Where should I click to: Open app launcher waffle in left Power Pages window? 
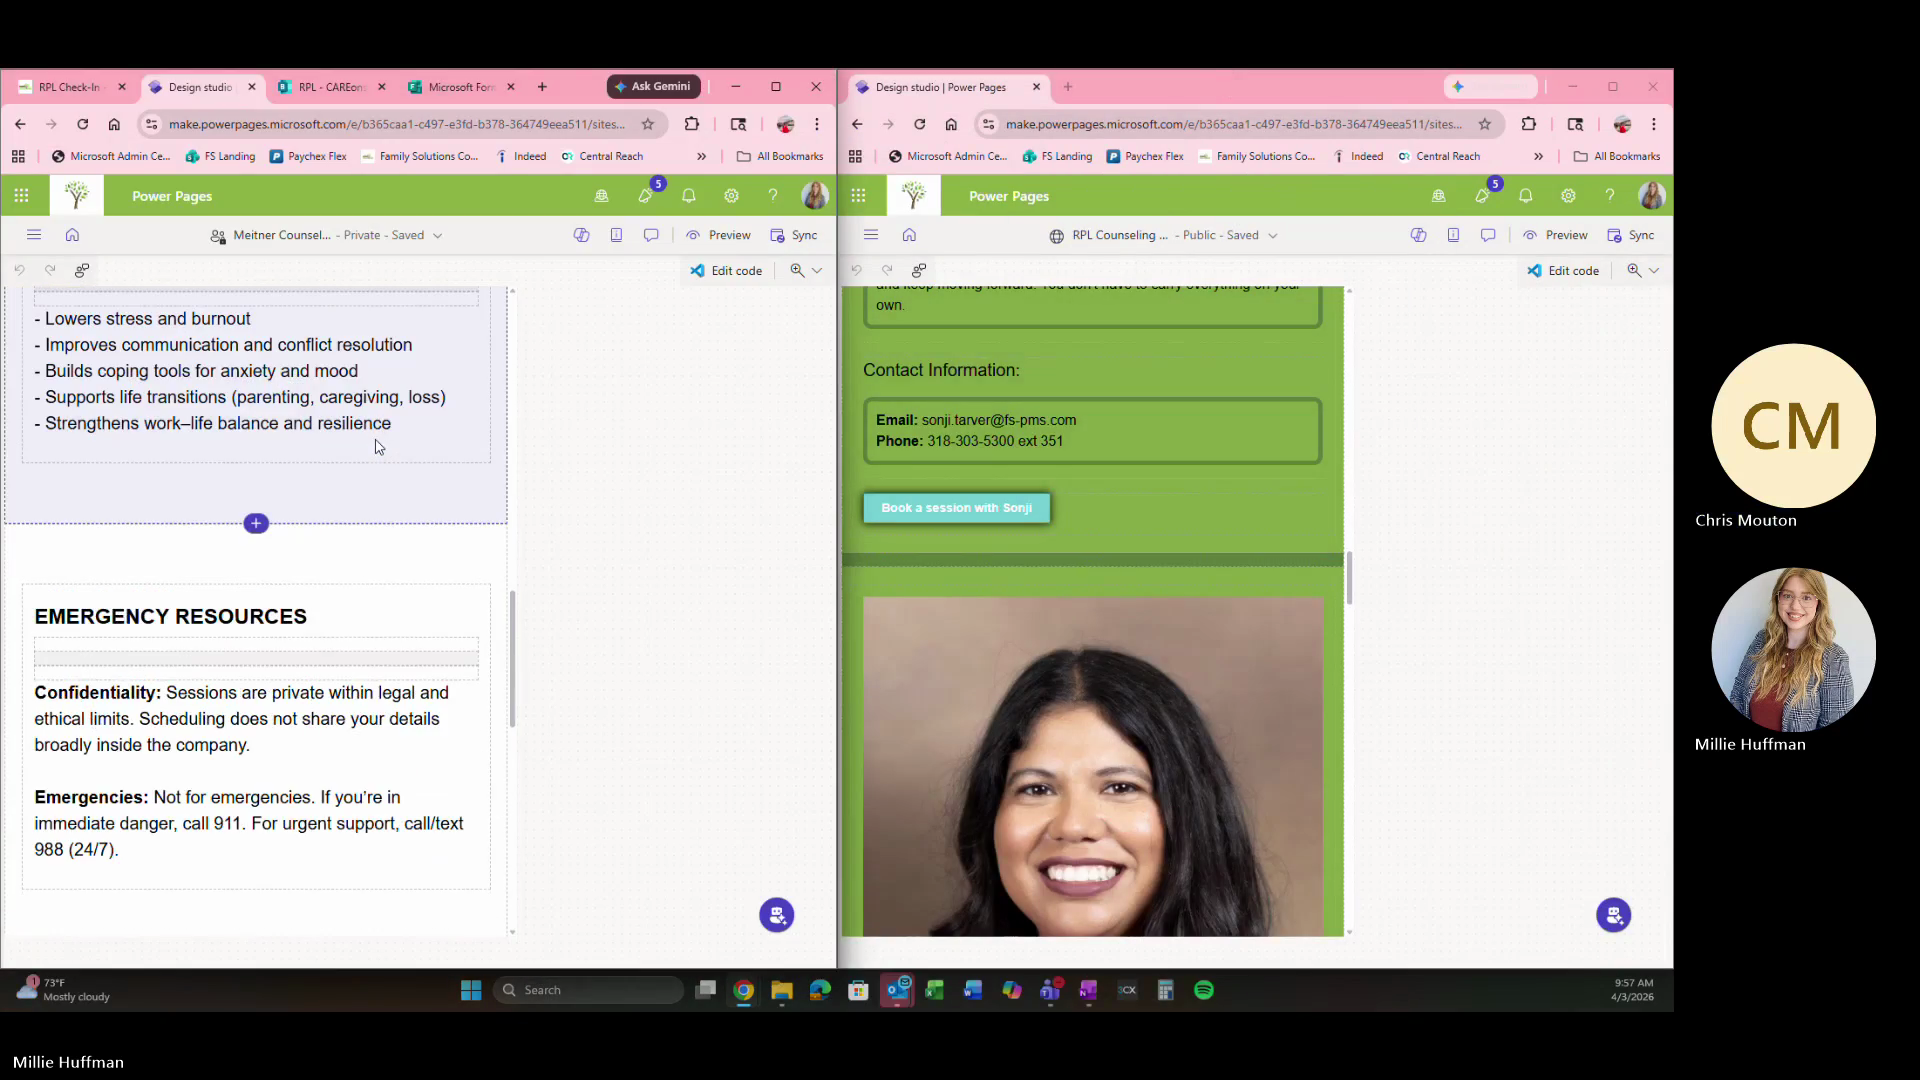[21, 196]
